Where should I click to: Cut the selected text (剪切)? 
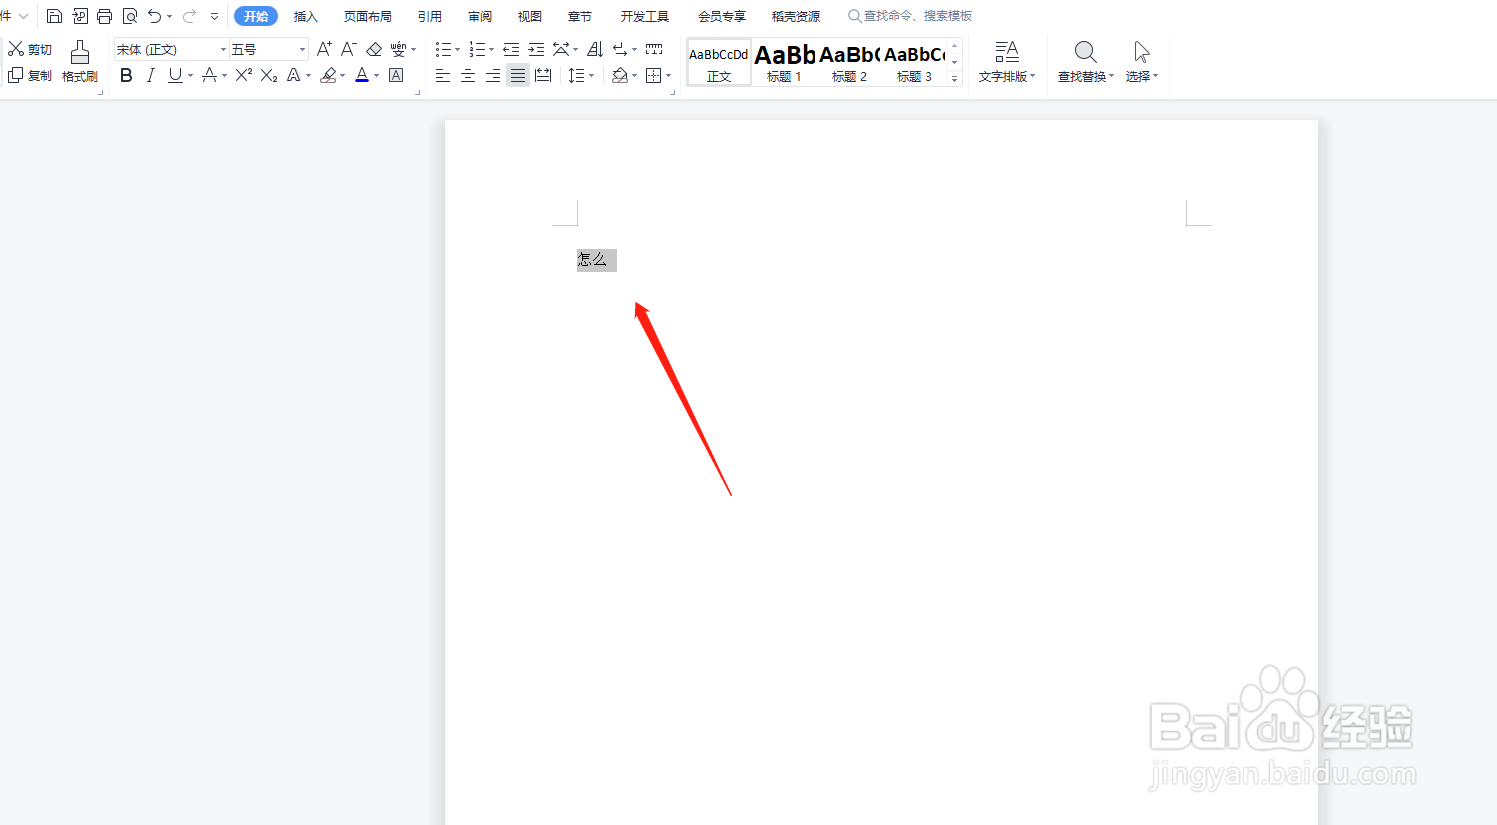click(30, 49)
